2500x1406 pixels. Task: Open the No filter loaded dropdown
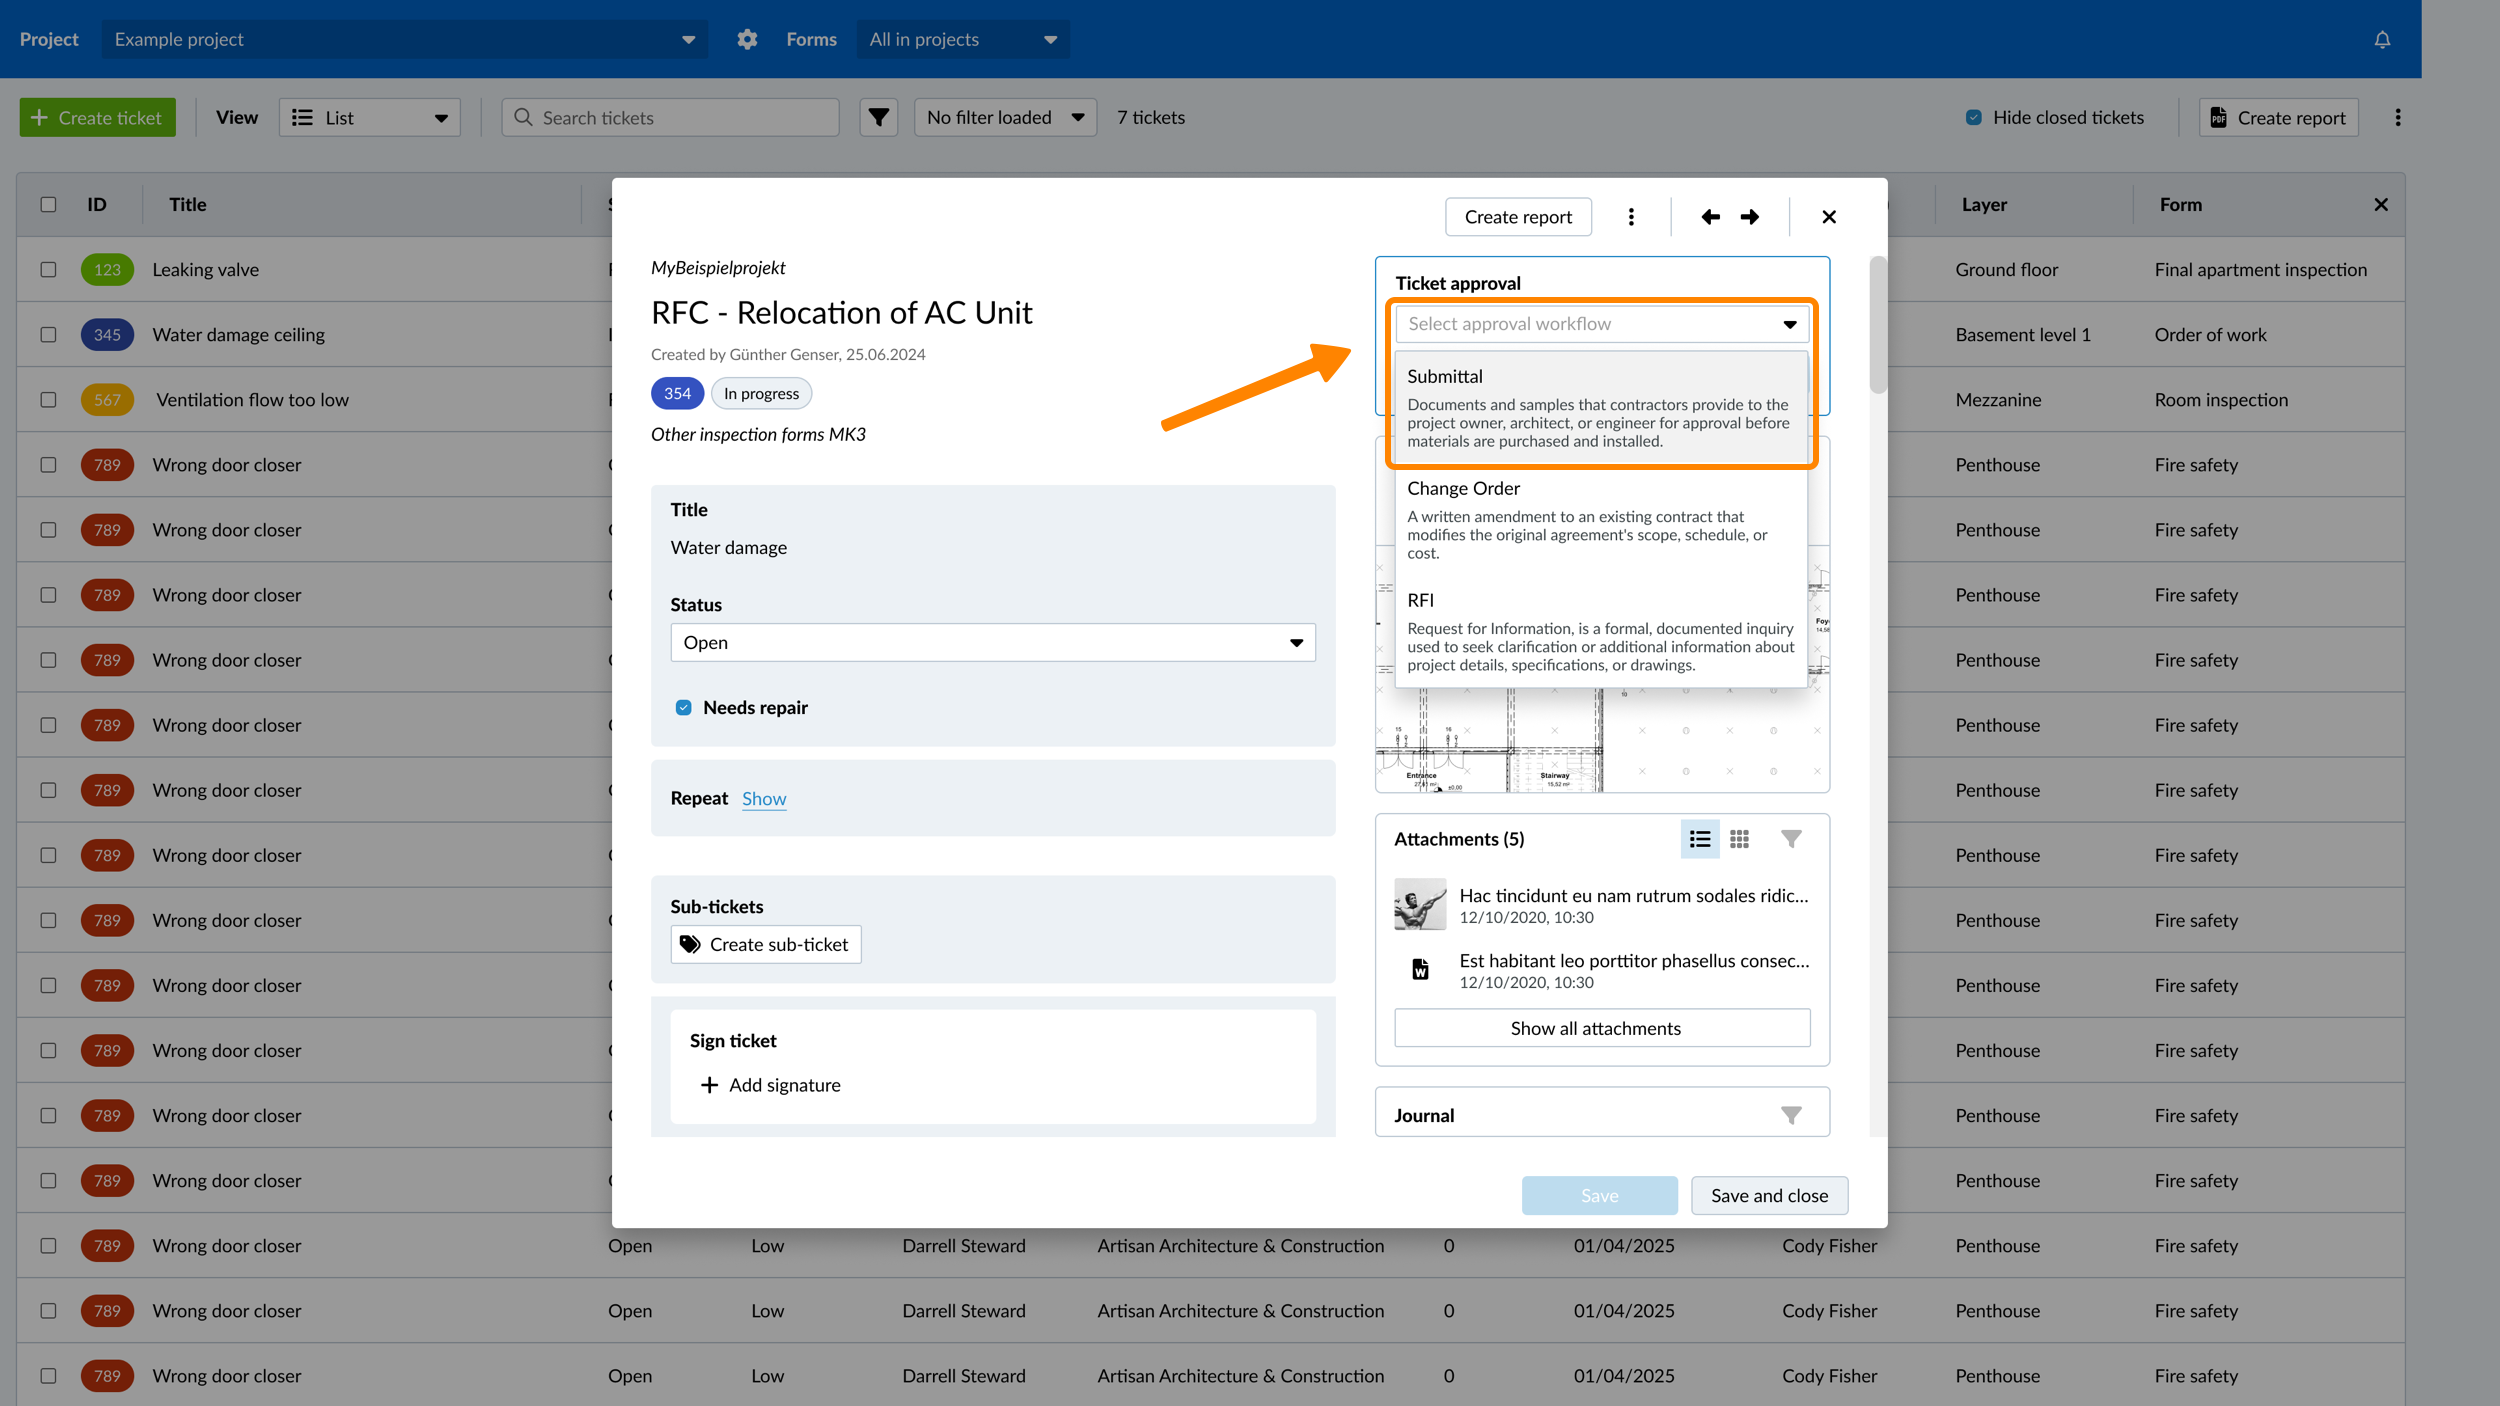[x=1004, y=117]
